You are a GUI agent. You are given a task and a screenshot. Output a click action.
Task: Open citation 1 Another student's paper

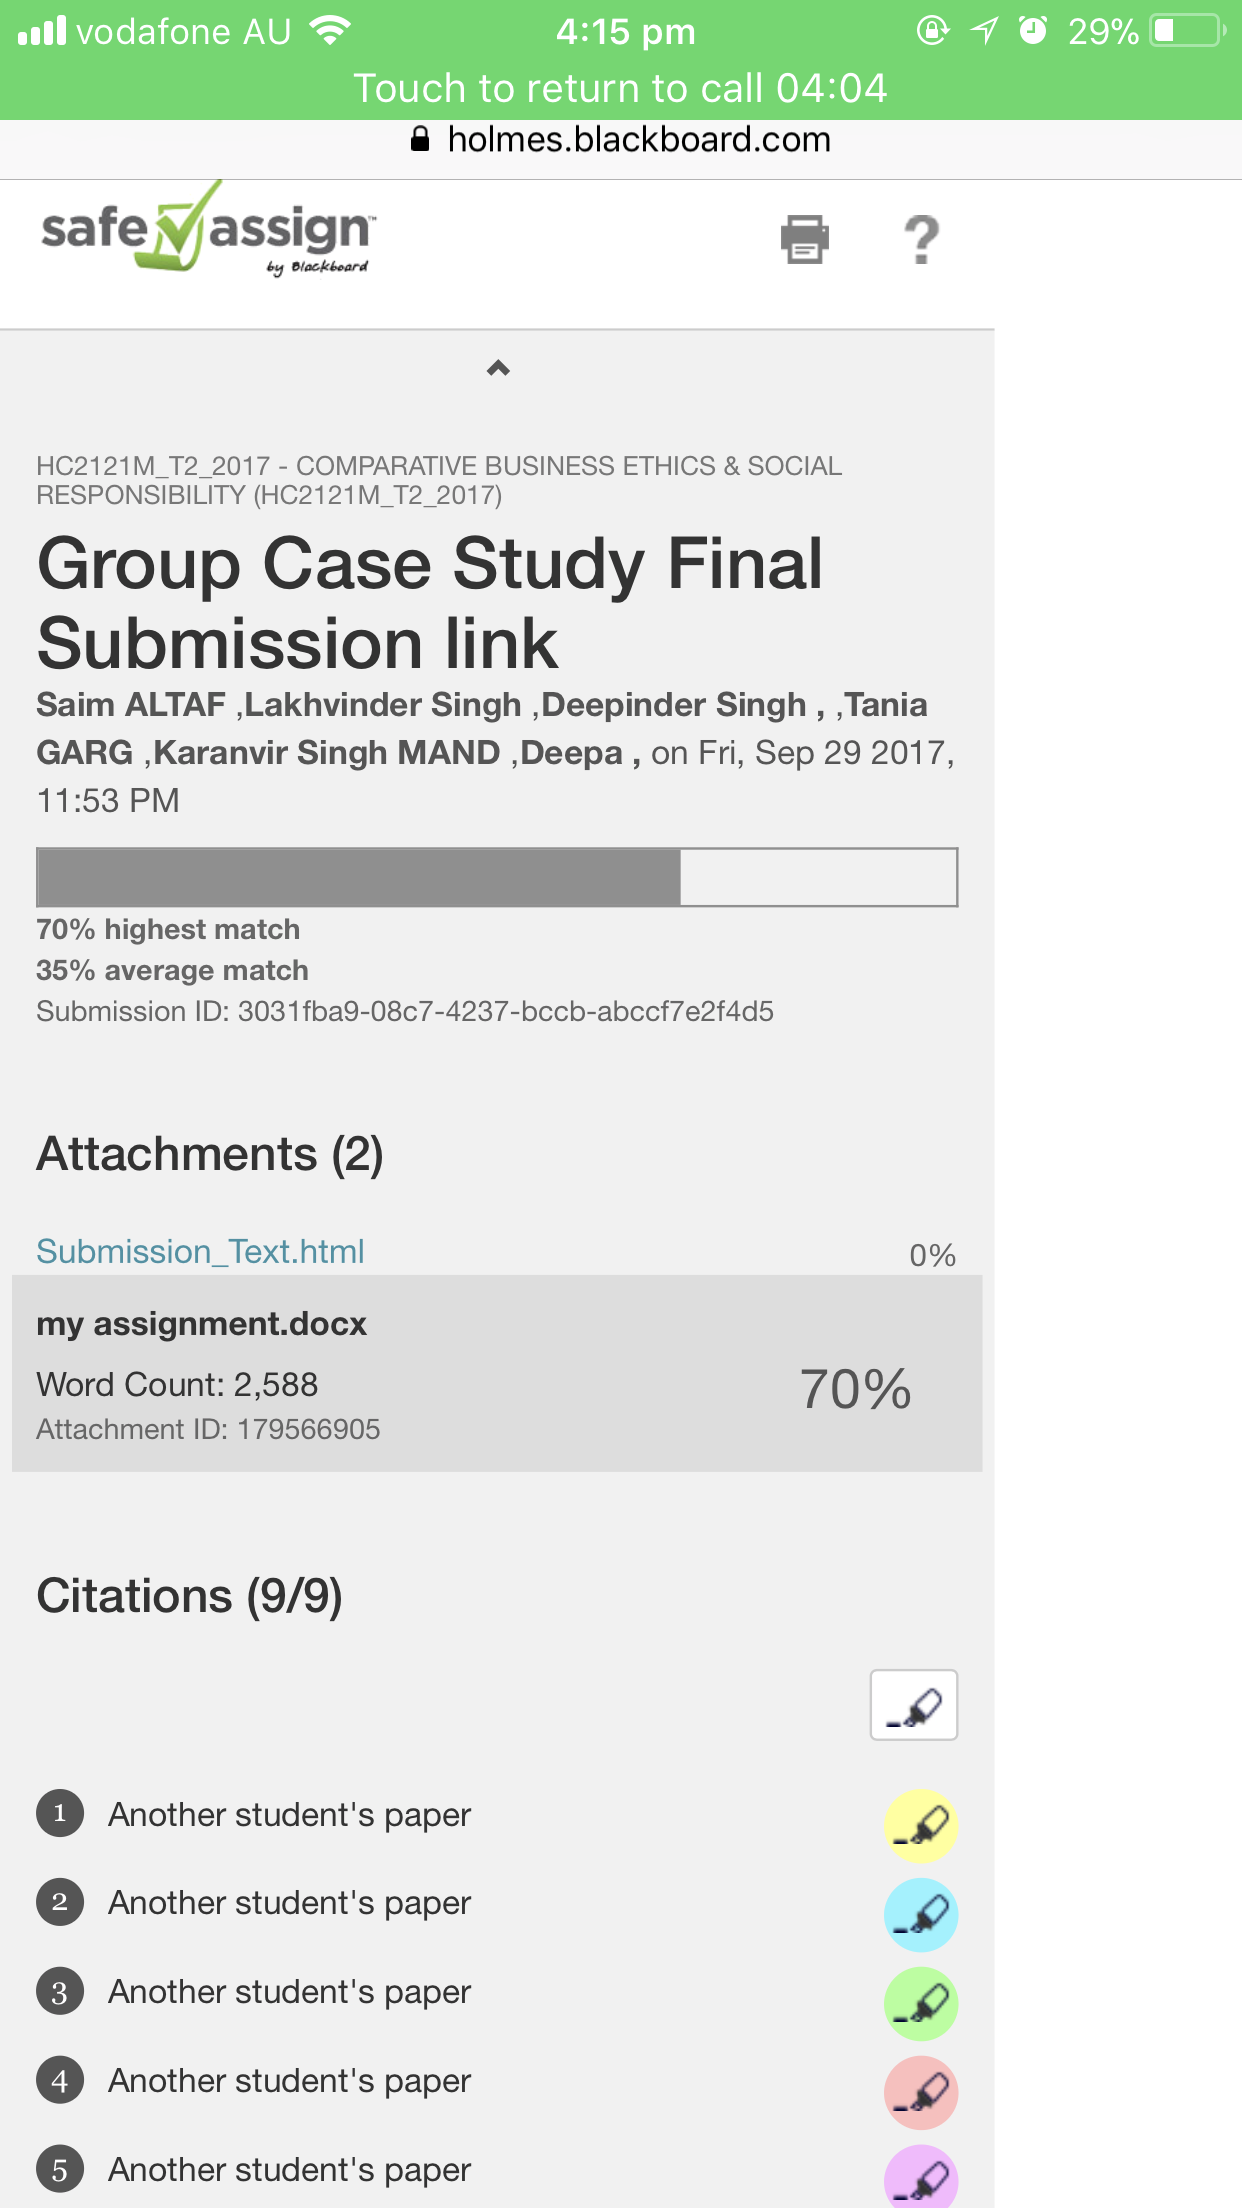(x=289, y=1814)
